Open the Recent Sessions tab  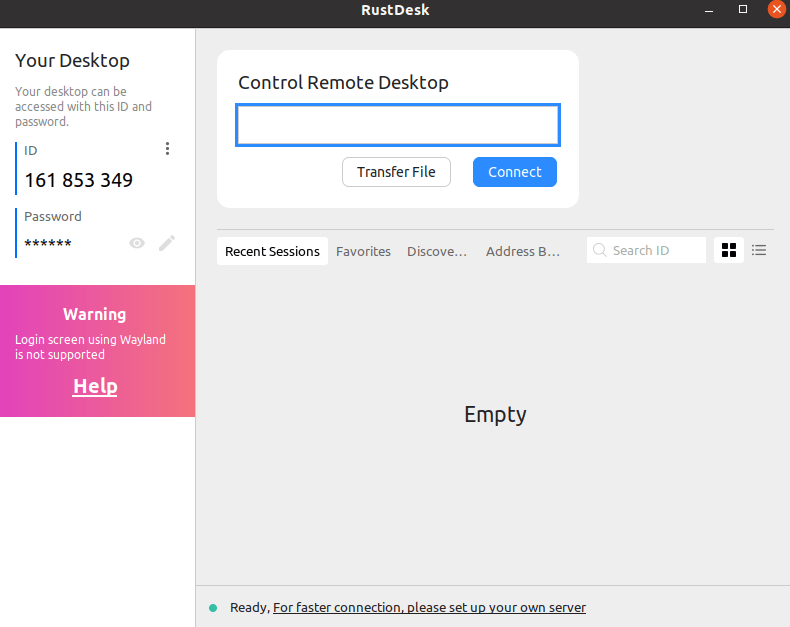[272, 251]
